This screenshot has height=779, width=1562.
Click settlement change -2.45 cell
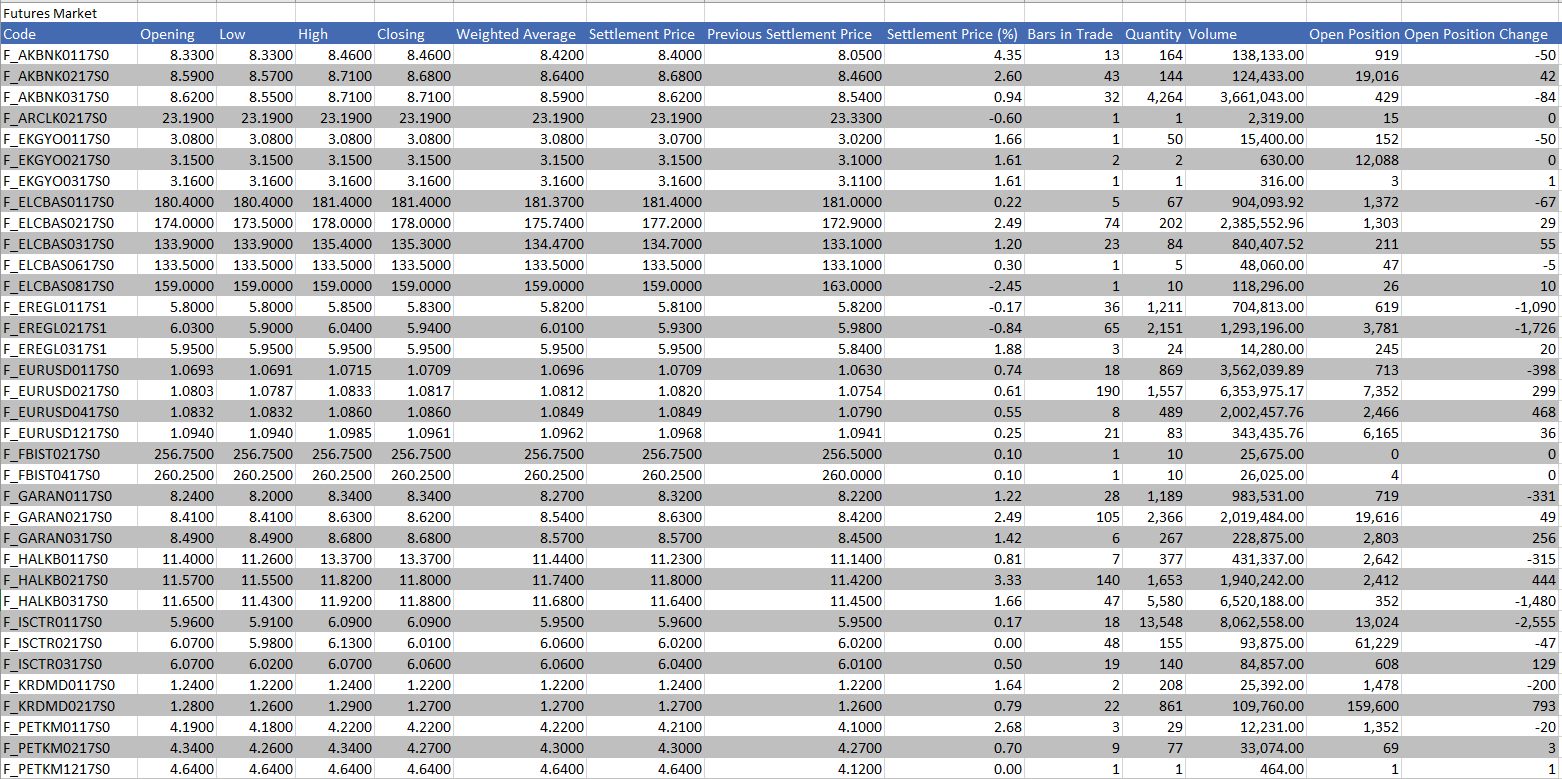pos(954,286)
